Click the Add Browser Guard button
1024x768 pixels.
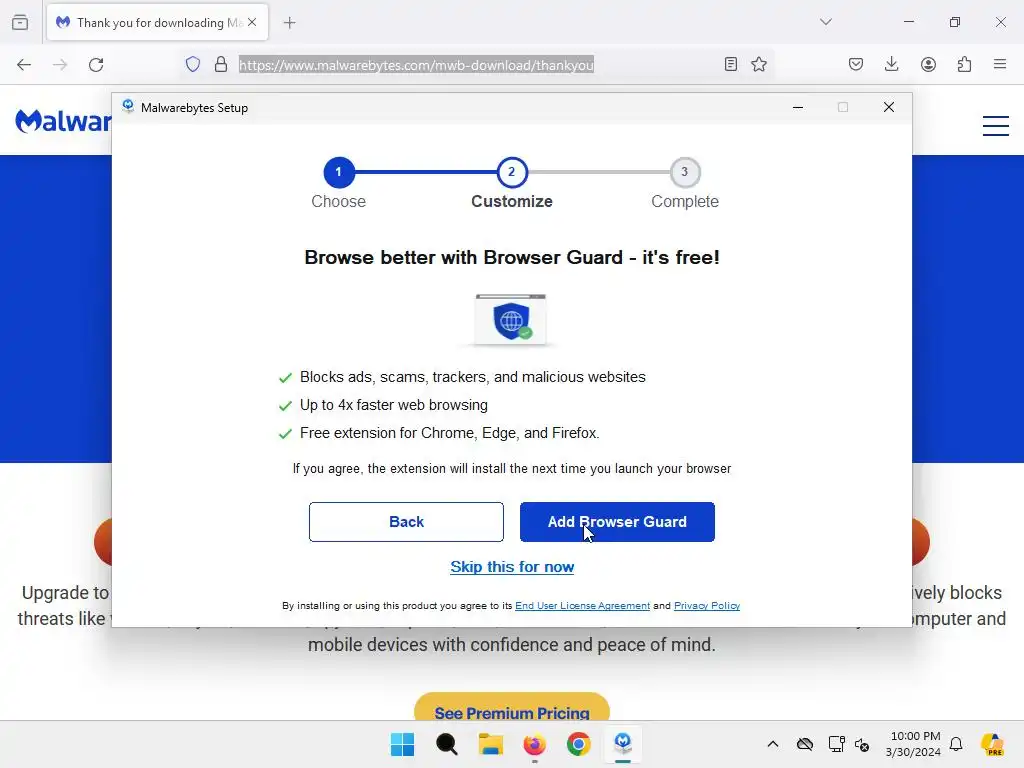point(617,522)
